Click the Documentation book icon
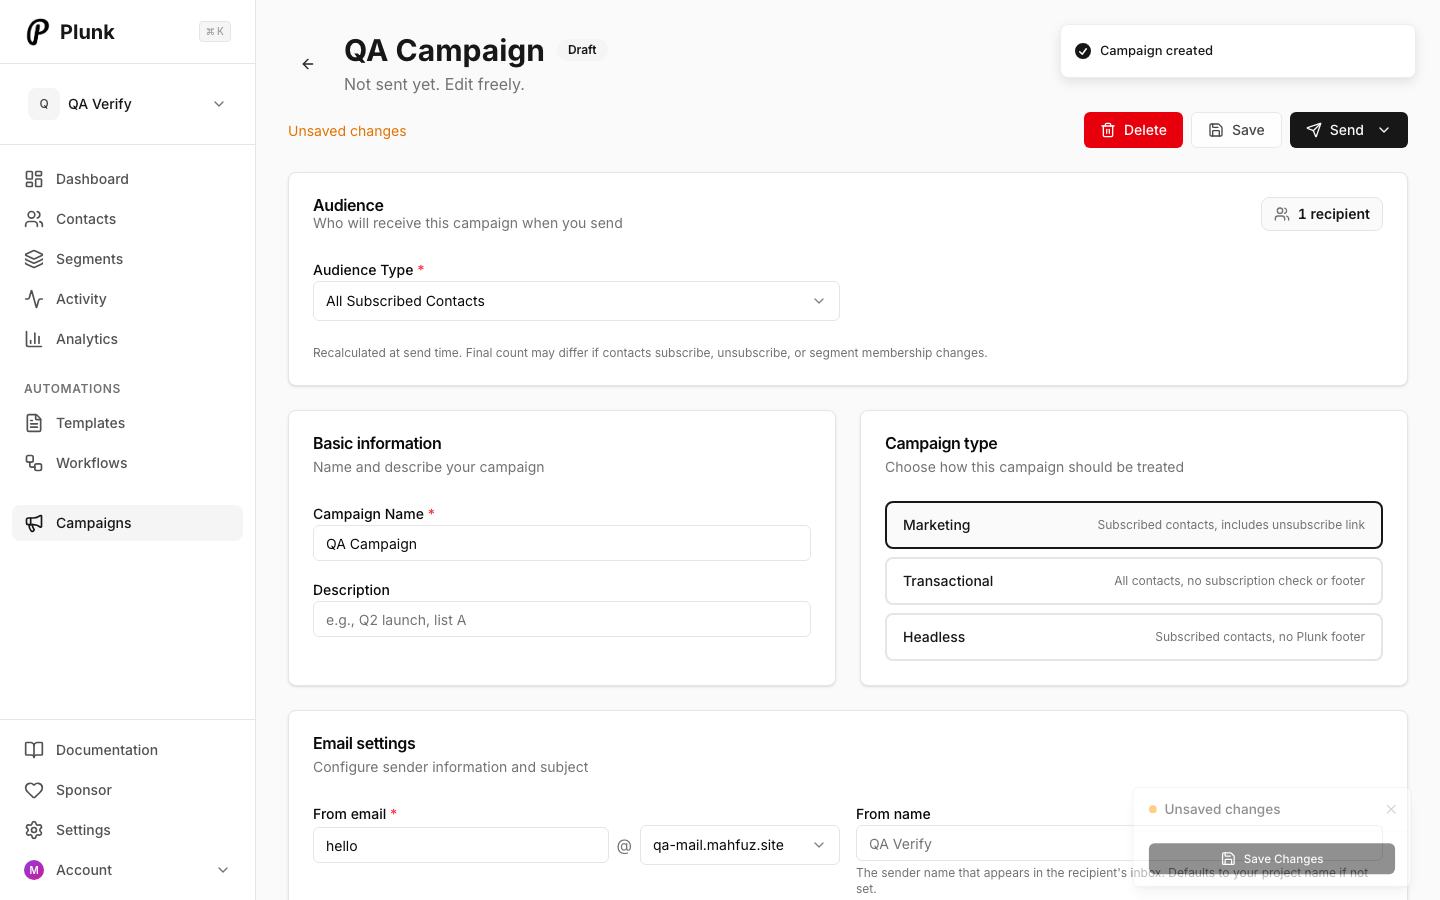The image size is (1440, 900). 34,750
